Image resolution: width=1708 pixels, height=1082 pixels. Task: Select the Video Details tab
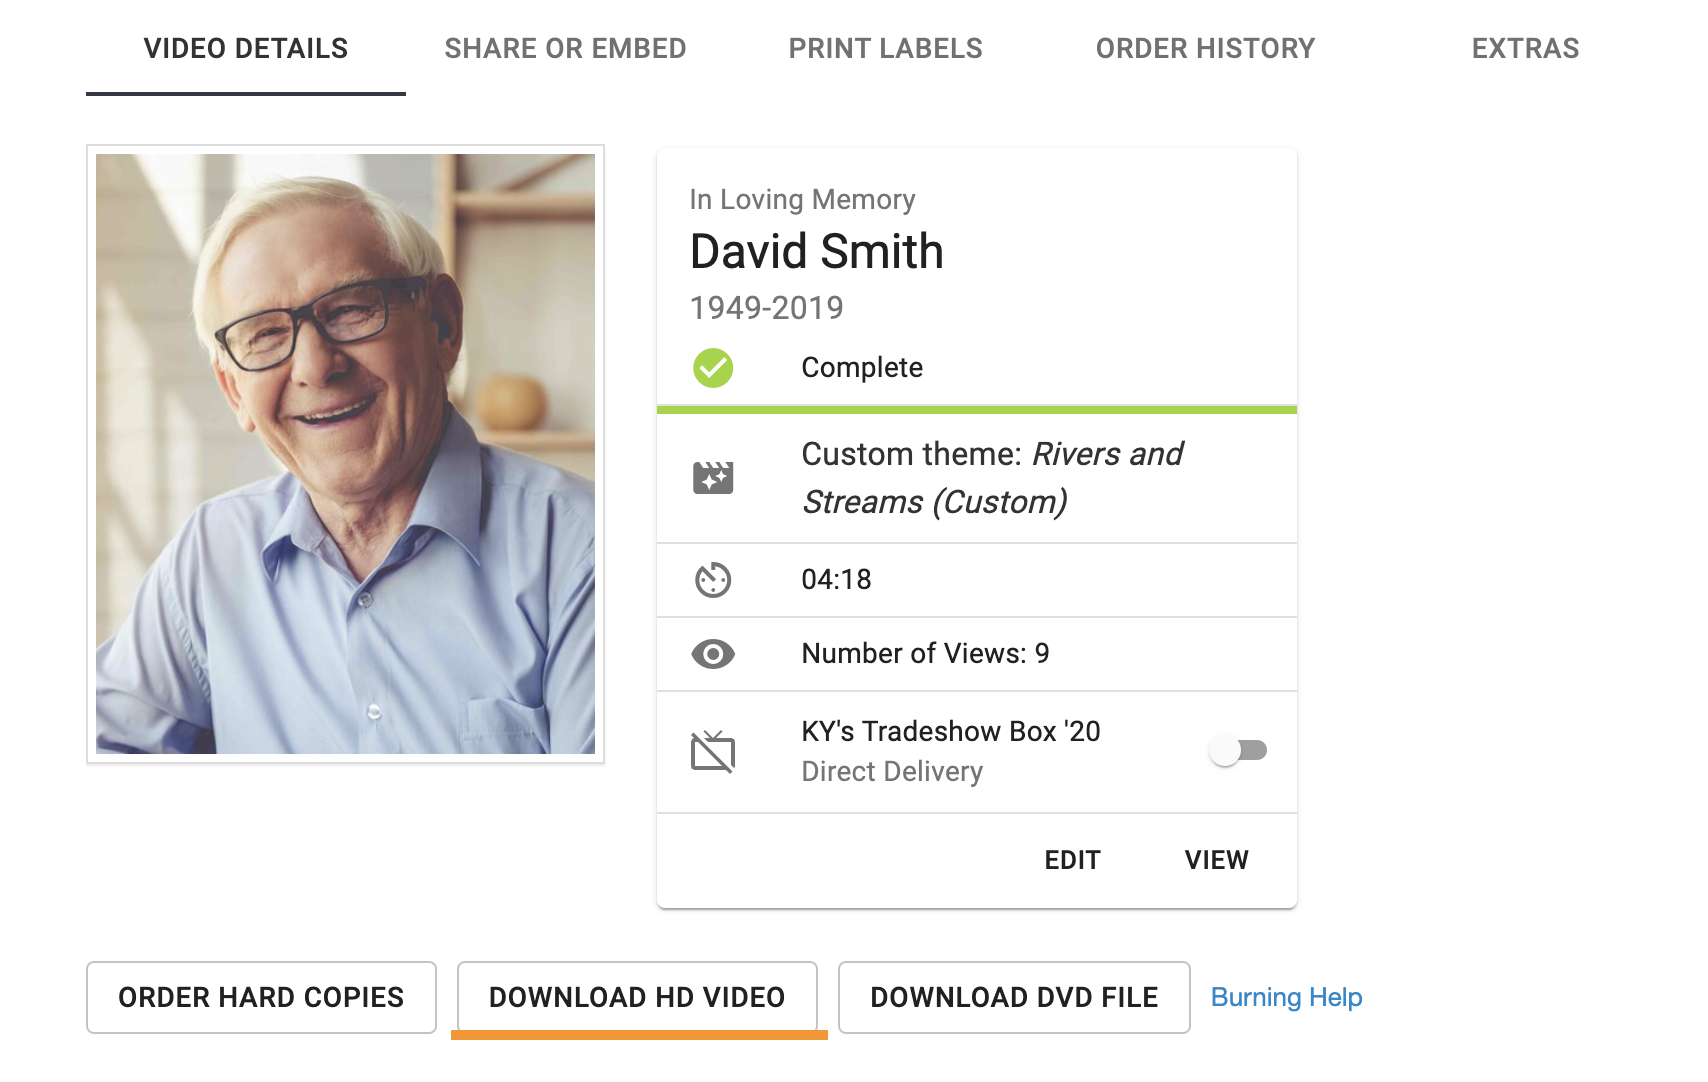246,48
